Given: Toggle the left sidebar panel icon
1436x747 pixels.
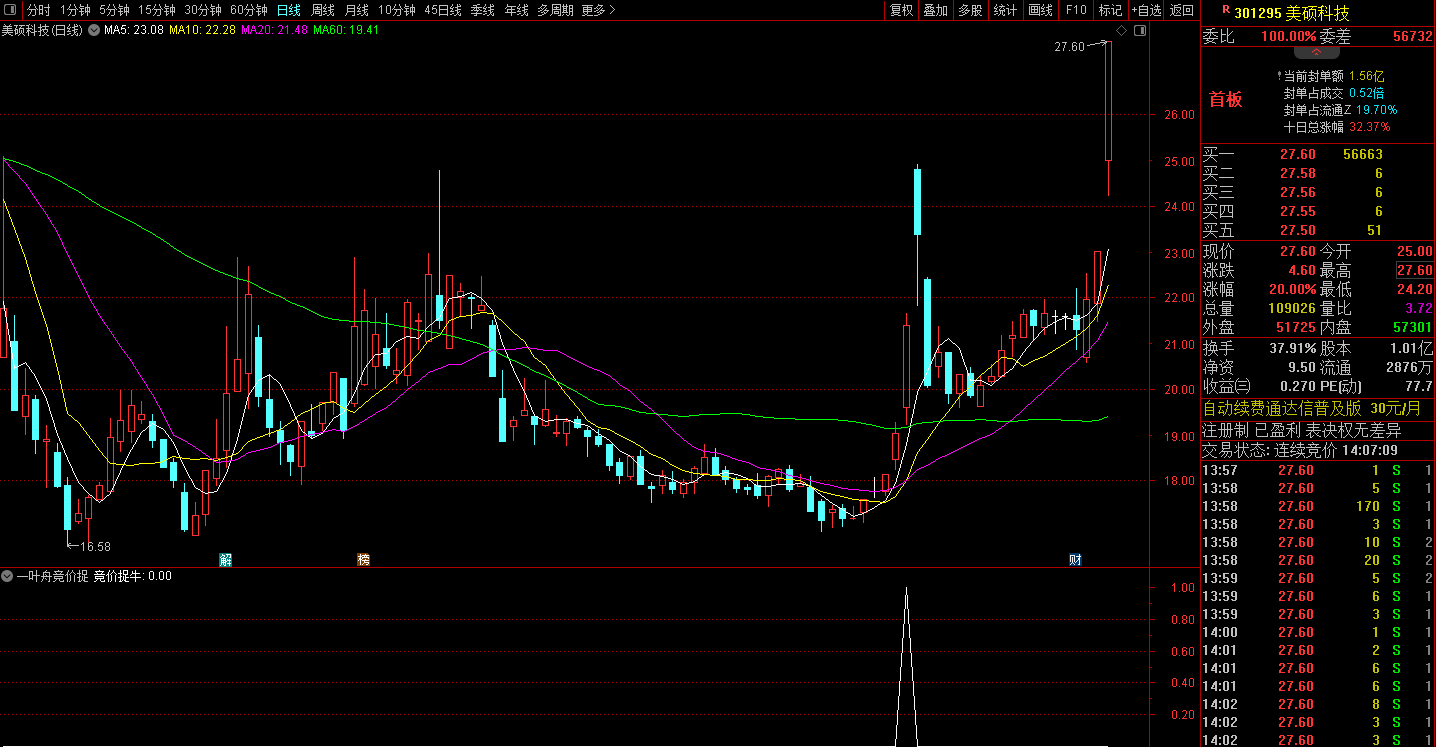Looking at the screenshot, I should [10, 10].
